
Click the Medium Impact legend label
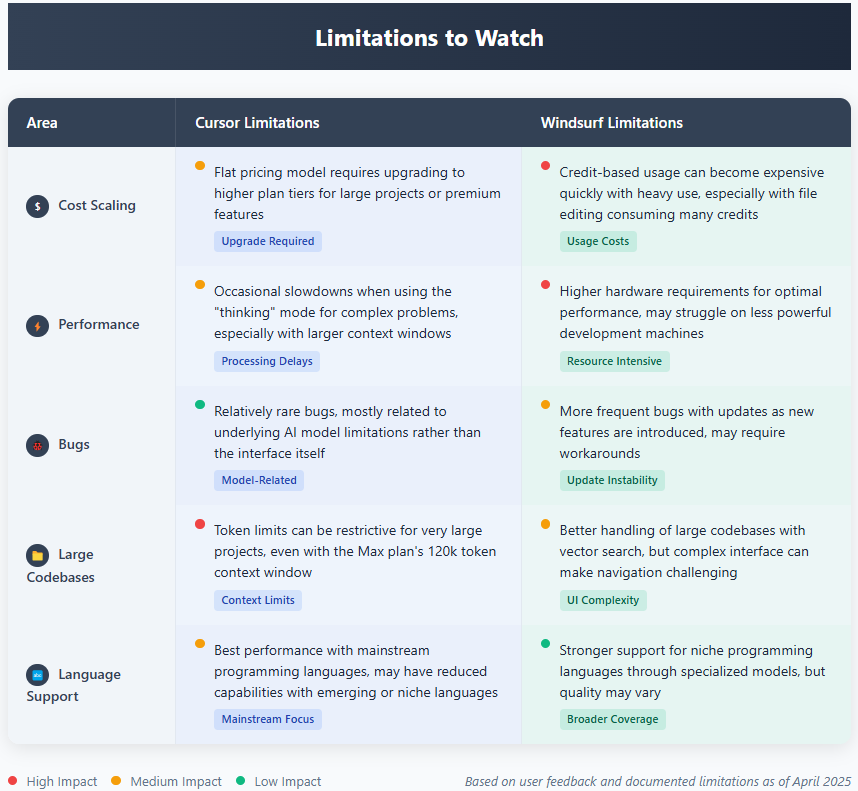tap(176, 781)
